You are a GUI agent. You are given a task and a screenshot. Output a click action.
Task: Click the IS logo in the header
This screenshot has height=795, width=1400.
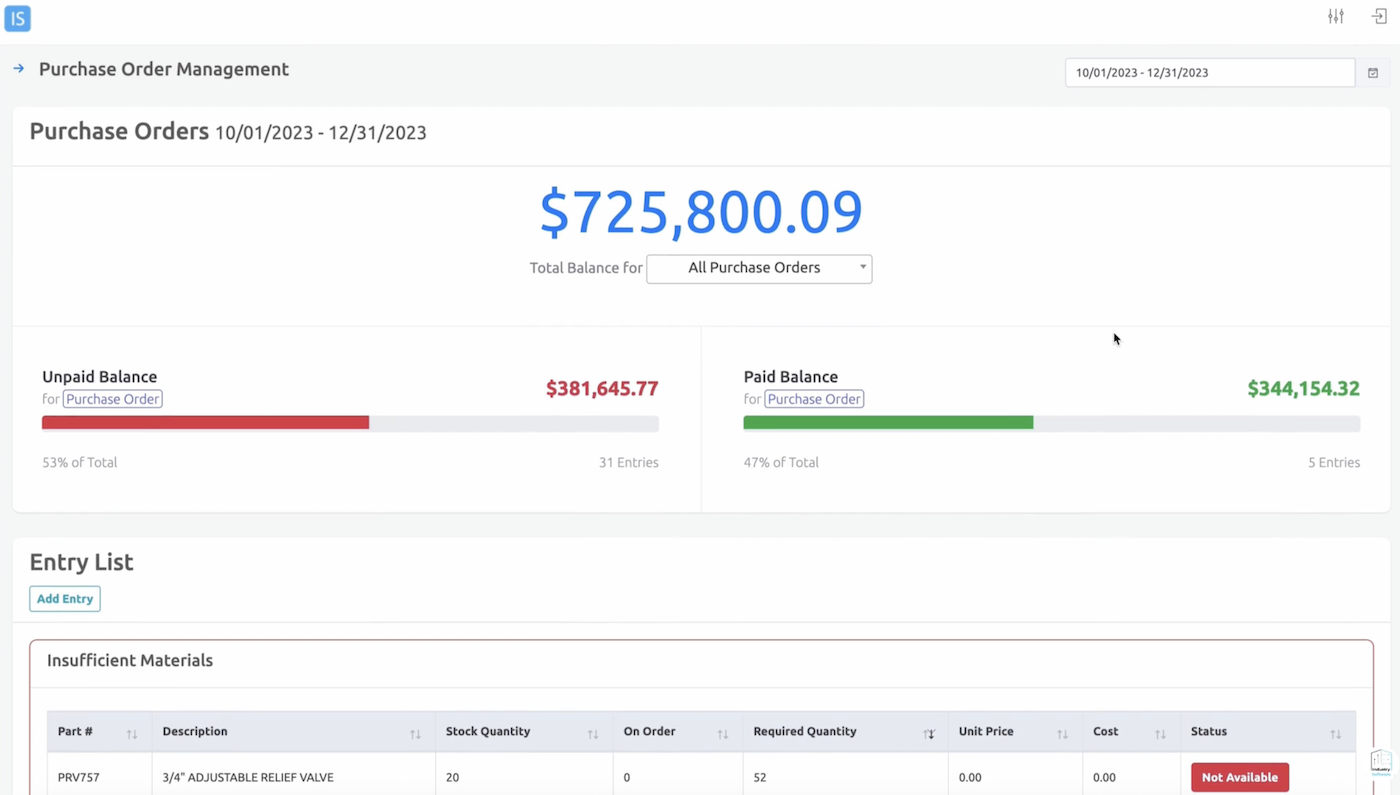pyautogui.click(x=17, y=18)
